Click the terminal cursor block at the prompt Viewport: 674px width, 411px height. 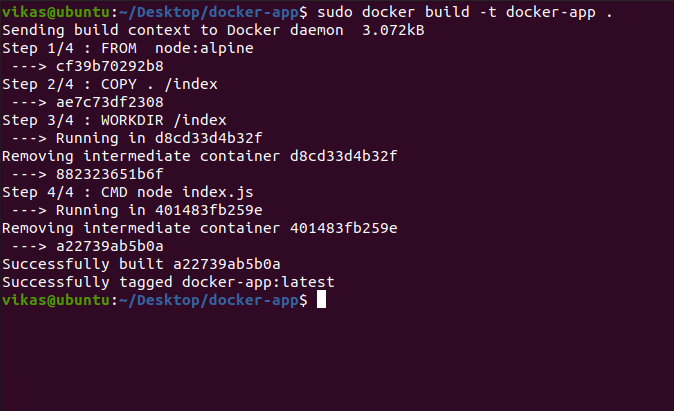pyautogui.click(x=321, y=300)
